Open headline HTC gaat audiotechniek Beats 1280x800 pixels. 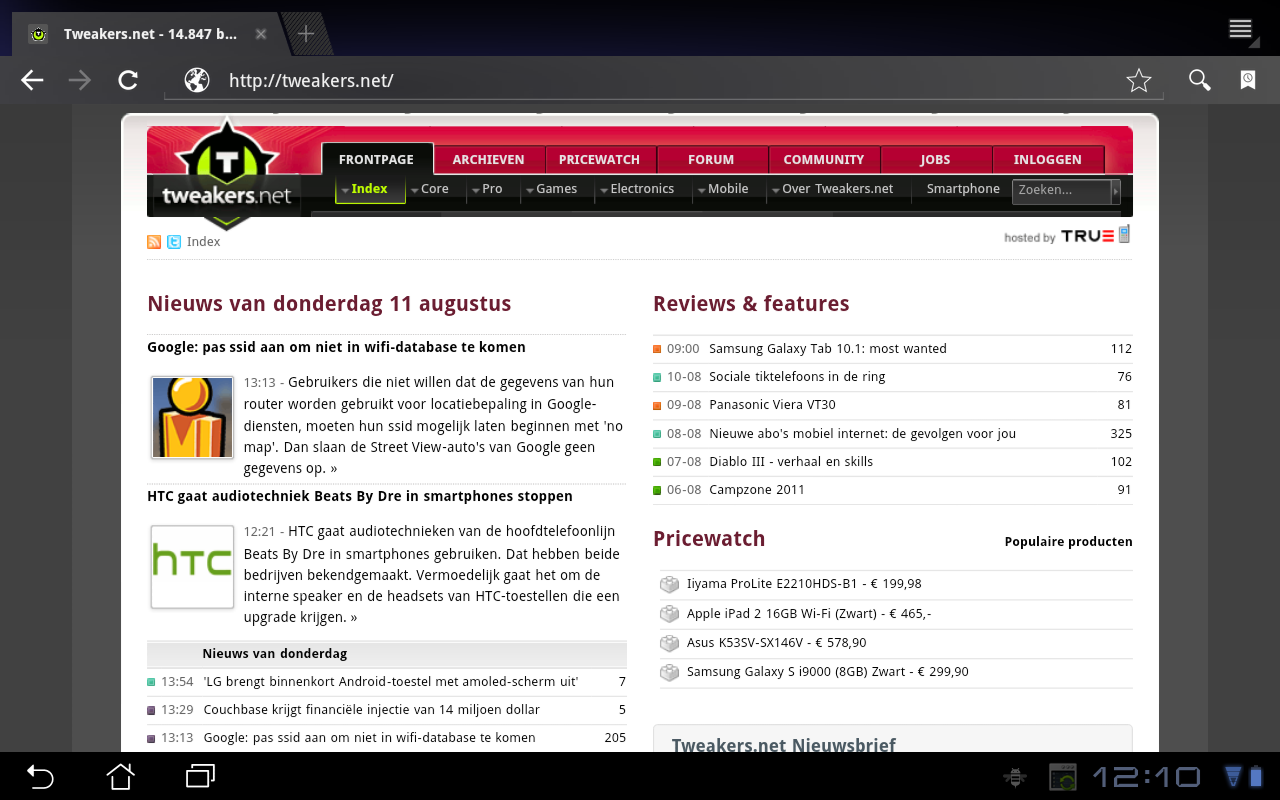point(360,496)
